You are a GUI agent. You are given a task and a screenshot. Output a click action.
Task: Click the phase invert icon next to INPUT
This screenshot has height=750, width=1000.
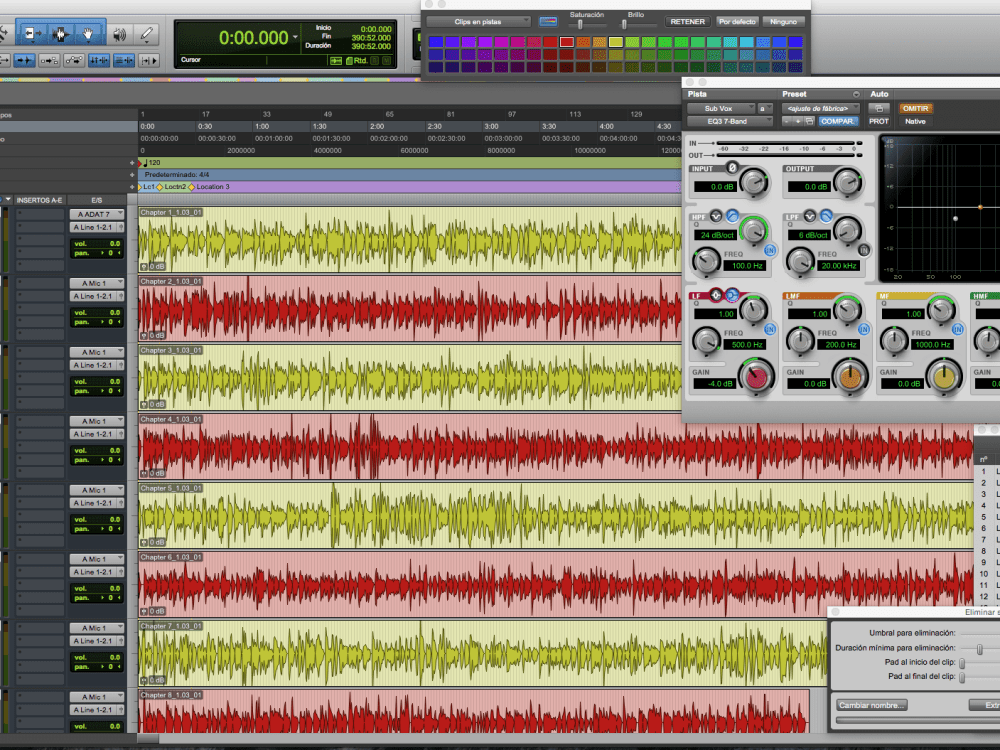tap(732, 168)
